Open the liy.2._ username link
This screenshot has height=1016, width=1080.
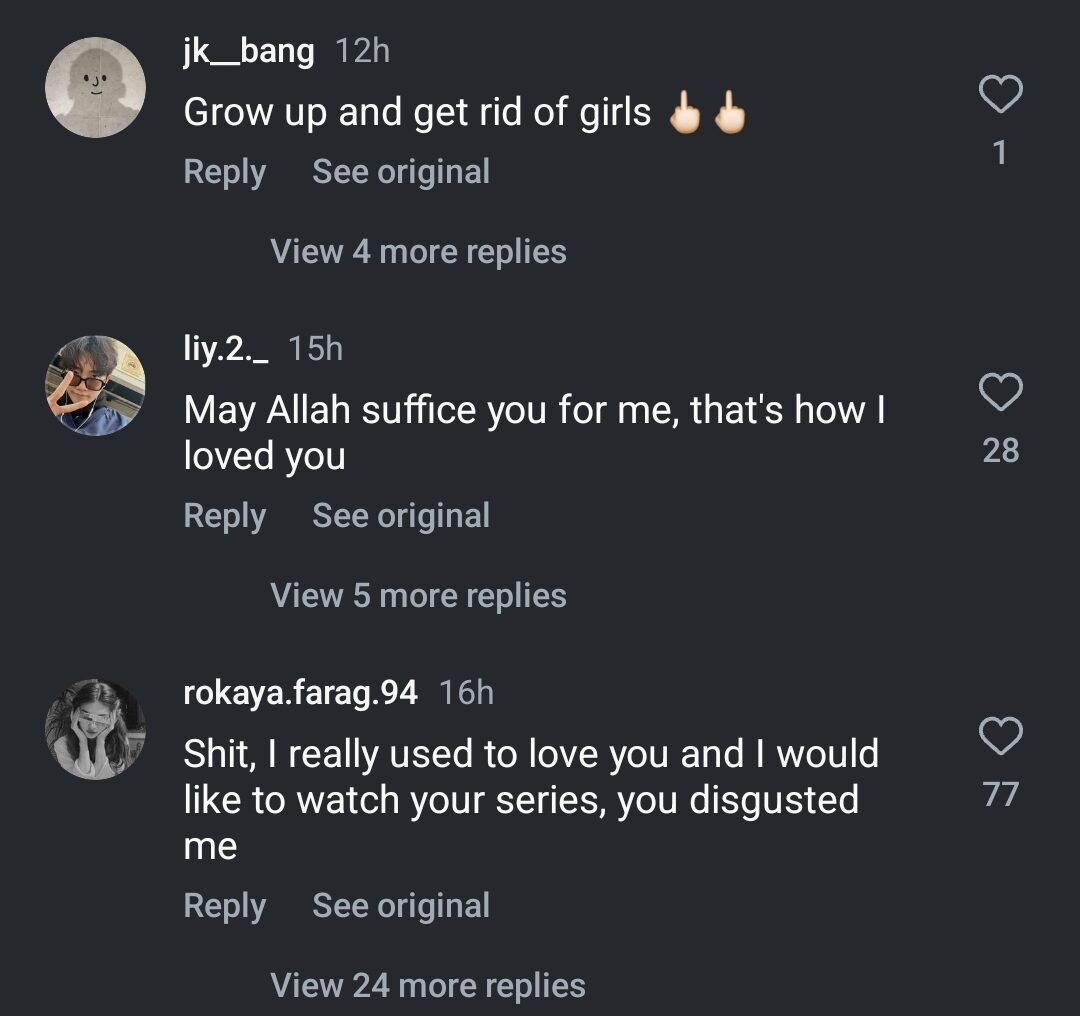coord(226,348)
